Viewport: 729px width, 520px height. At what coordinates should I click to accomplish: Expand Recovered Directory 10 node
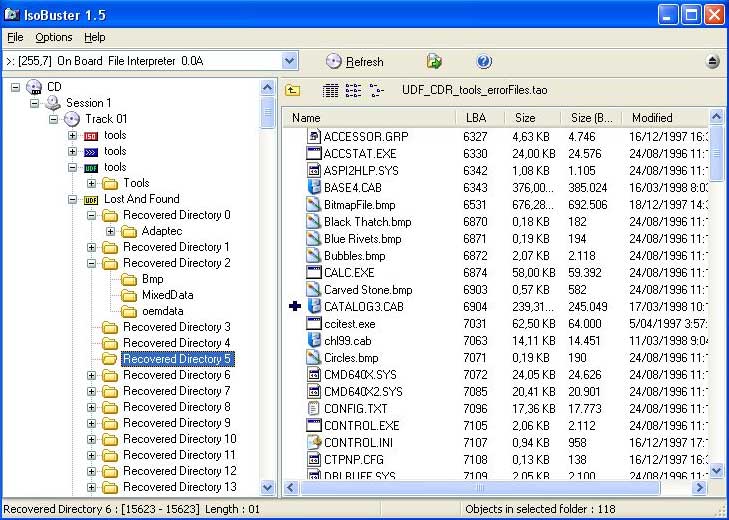coord(92,440)
